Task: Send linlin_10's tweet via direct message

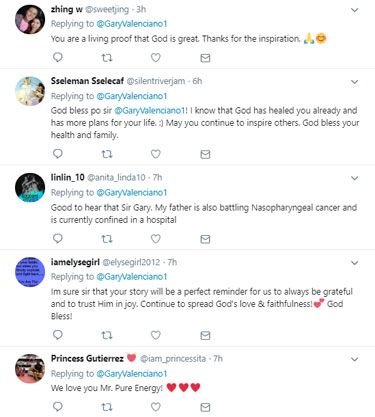Action: pos(205,239)
